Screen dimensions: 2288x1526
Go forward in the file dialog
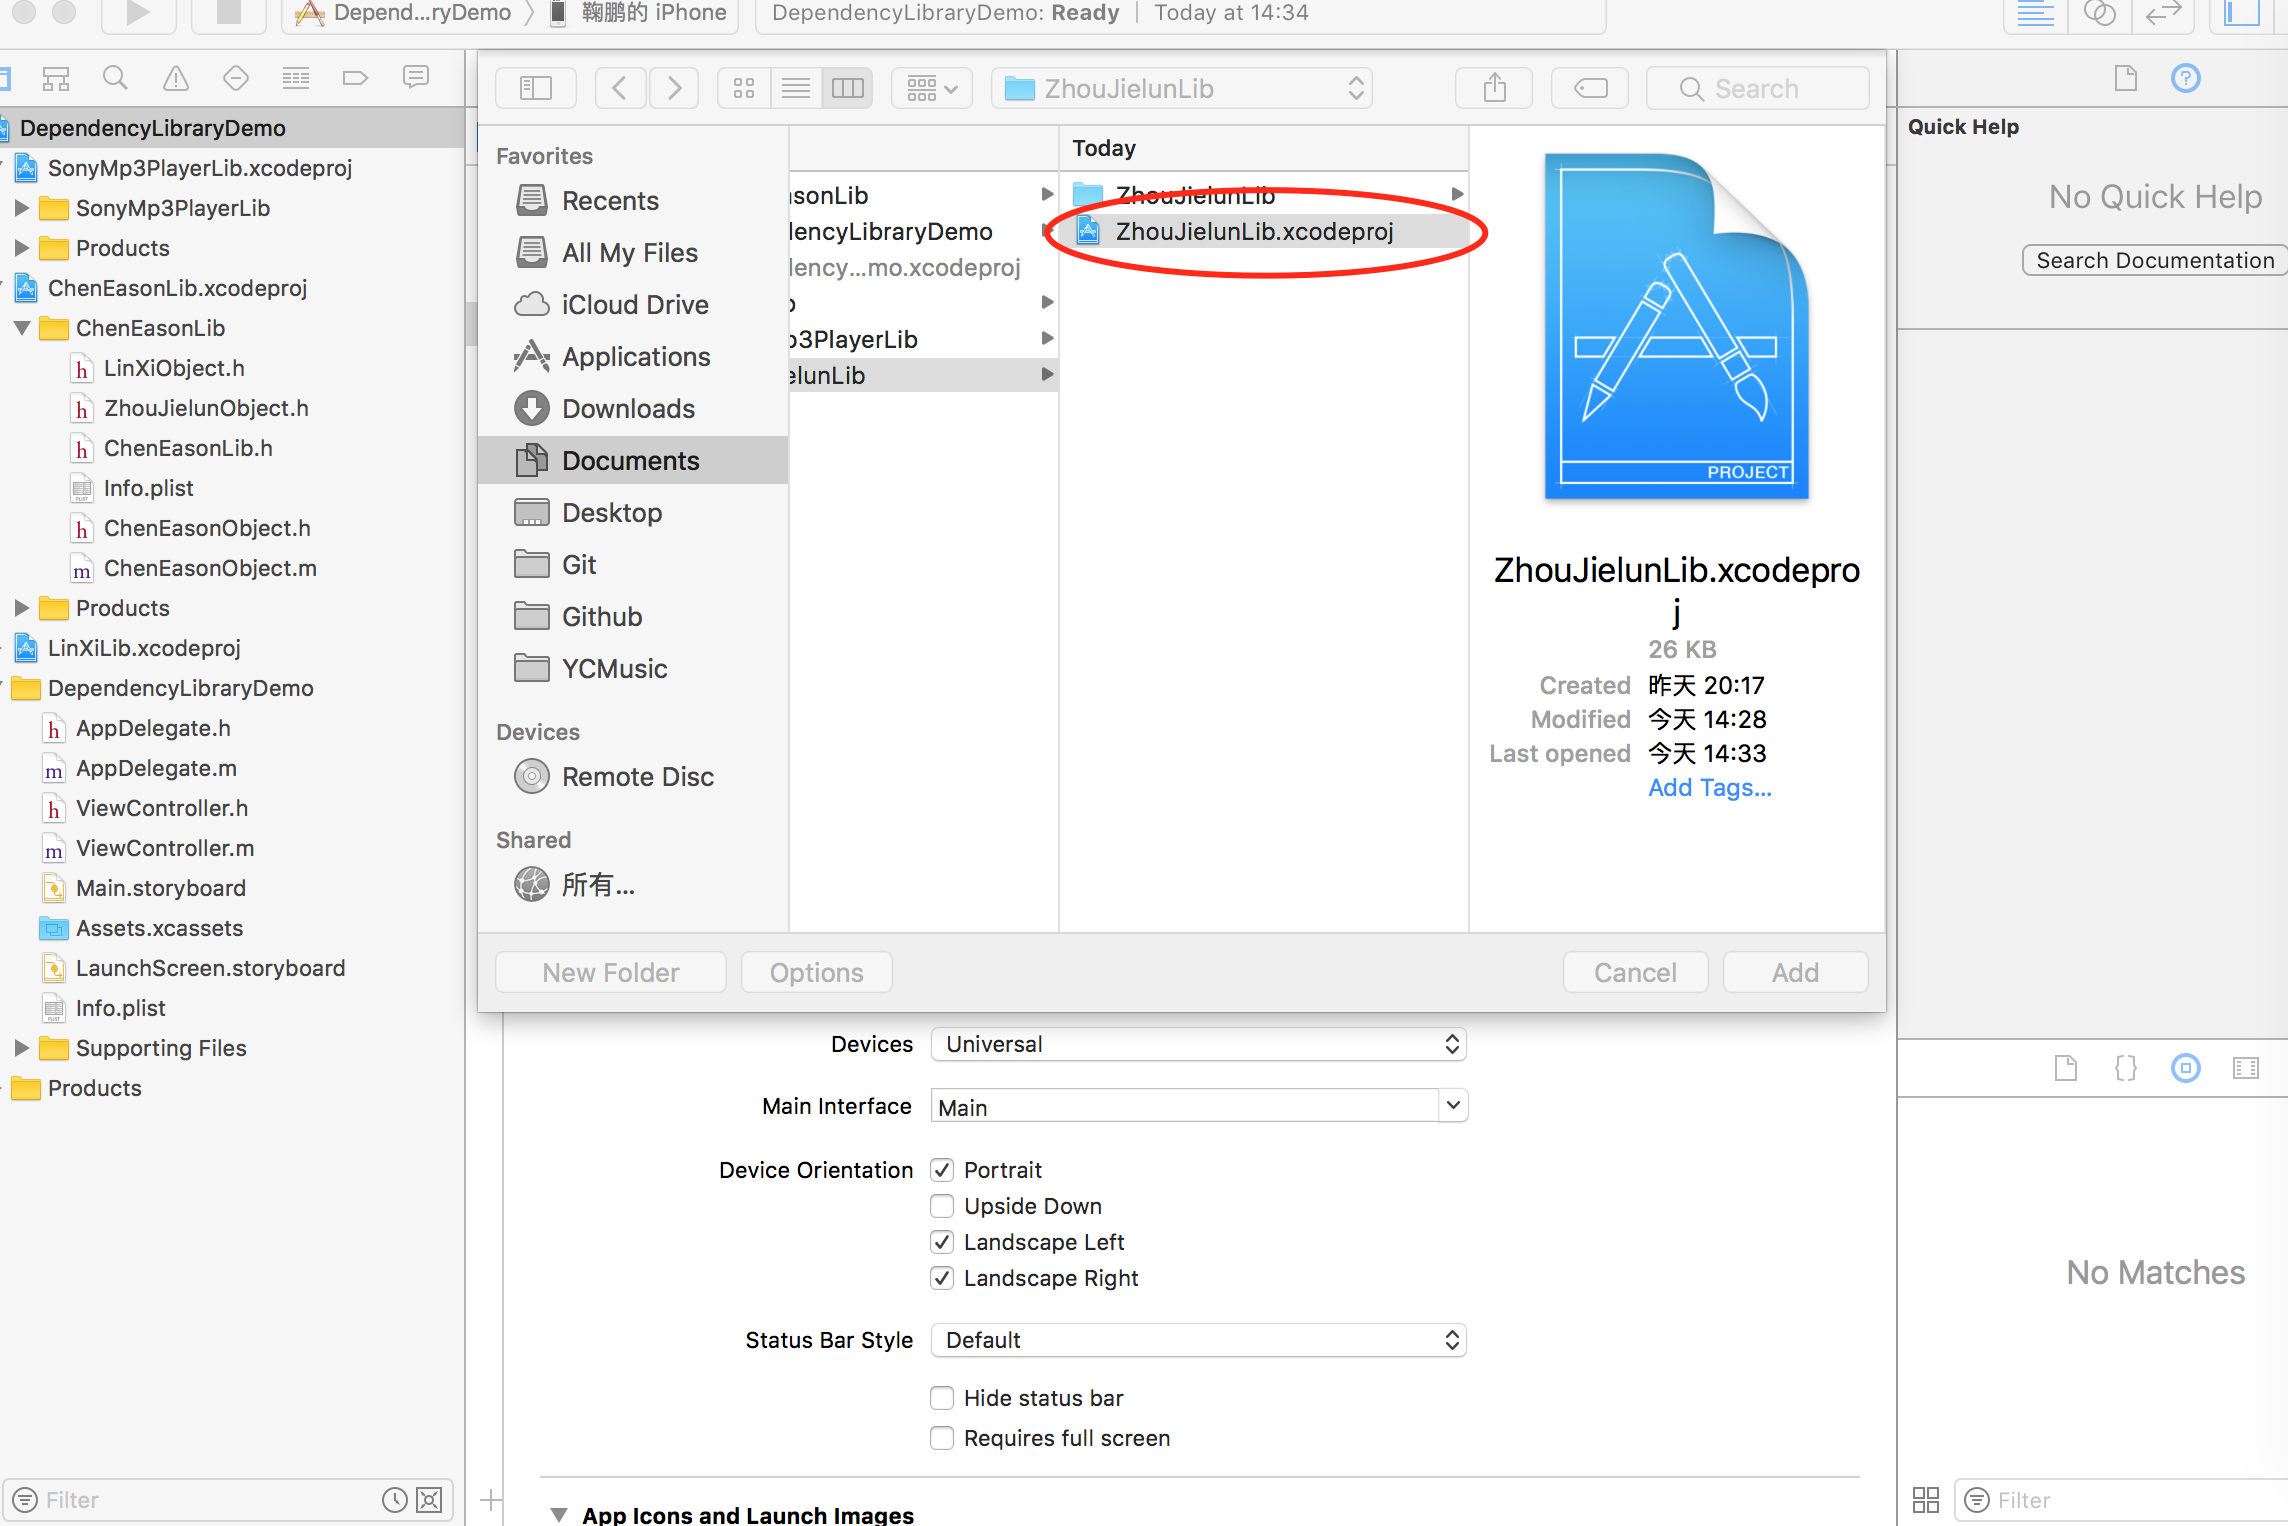[674, 88]
